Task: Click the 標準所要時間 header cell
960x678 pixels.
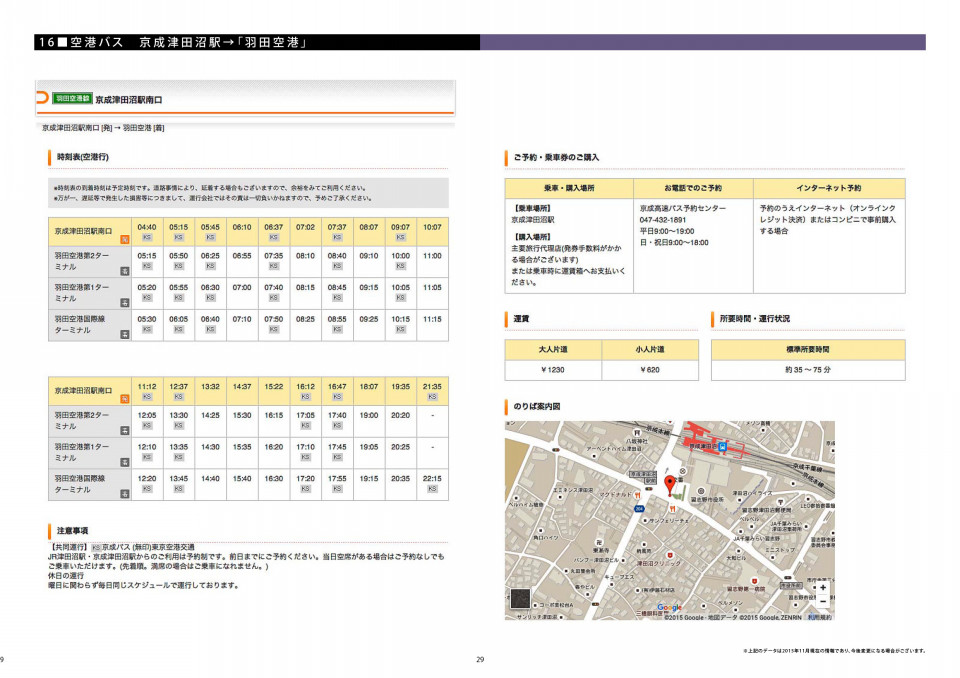Action: pos(808,350)
